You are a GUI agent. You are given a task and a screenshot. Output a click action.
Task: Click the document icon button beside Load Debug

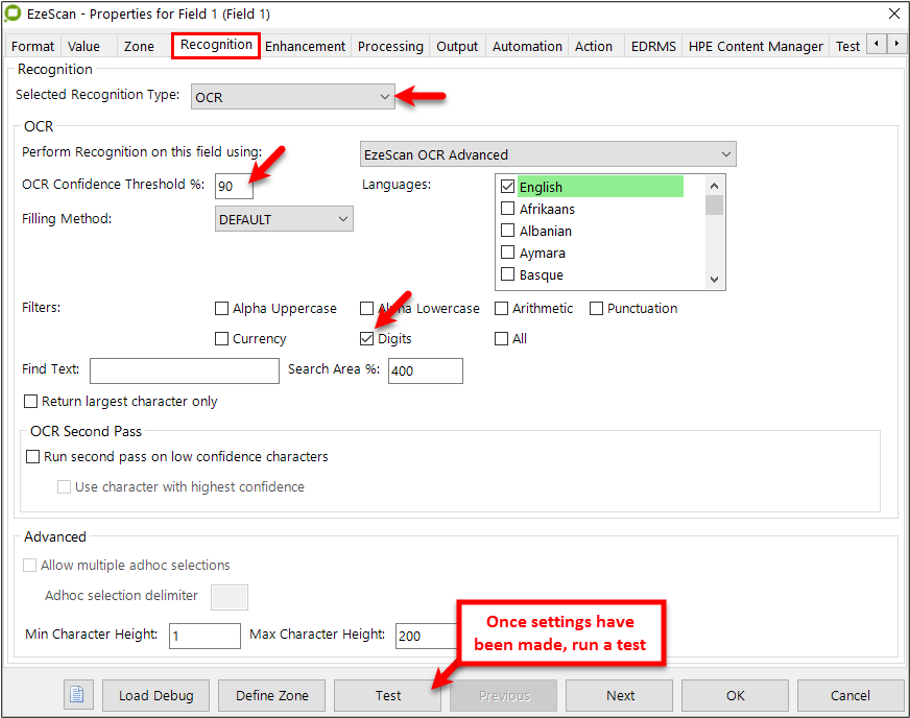tap(78, 695)
